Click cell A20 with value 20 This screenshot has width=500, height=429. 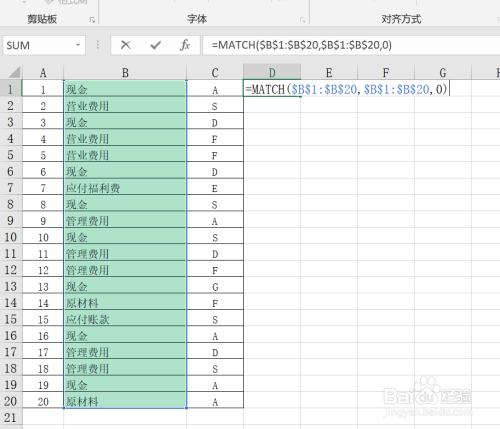pyautogui.click(x=43, y=401)
